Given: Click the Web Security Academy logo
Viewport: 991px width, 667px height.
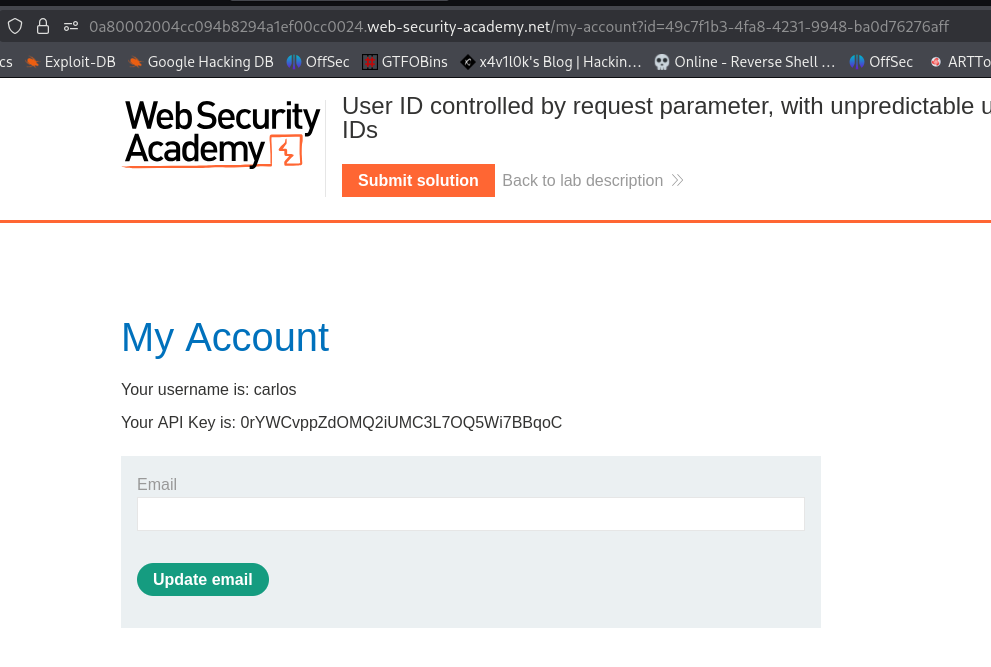Looking at the screenshot, I should 221,134.
